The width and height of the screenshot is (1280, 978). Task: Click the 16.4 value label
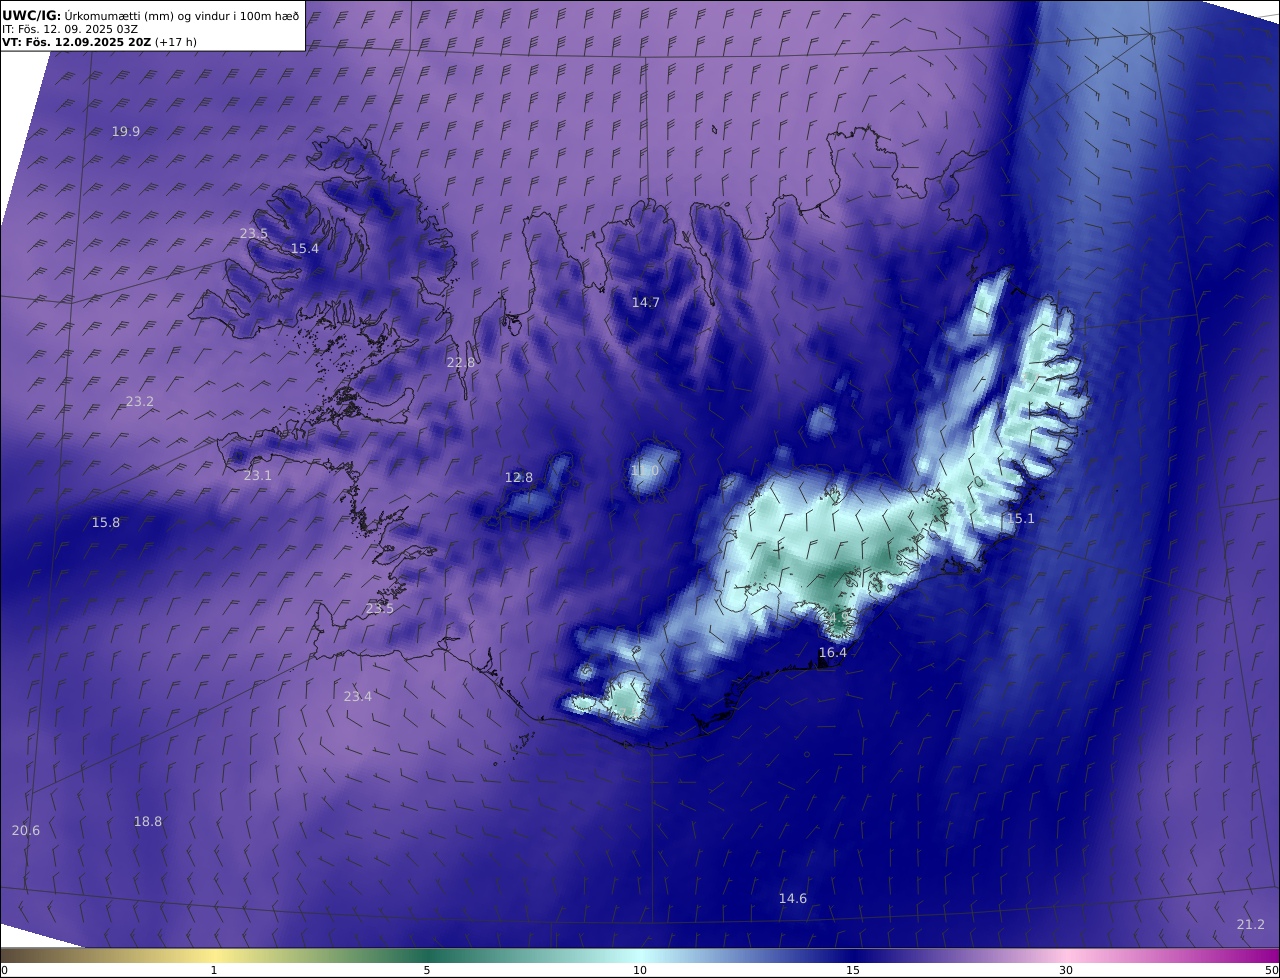pos(833,652)
